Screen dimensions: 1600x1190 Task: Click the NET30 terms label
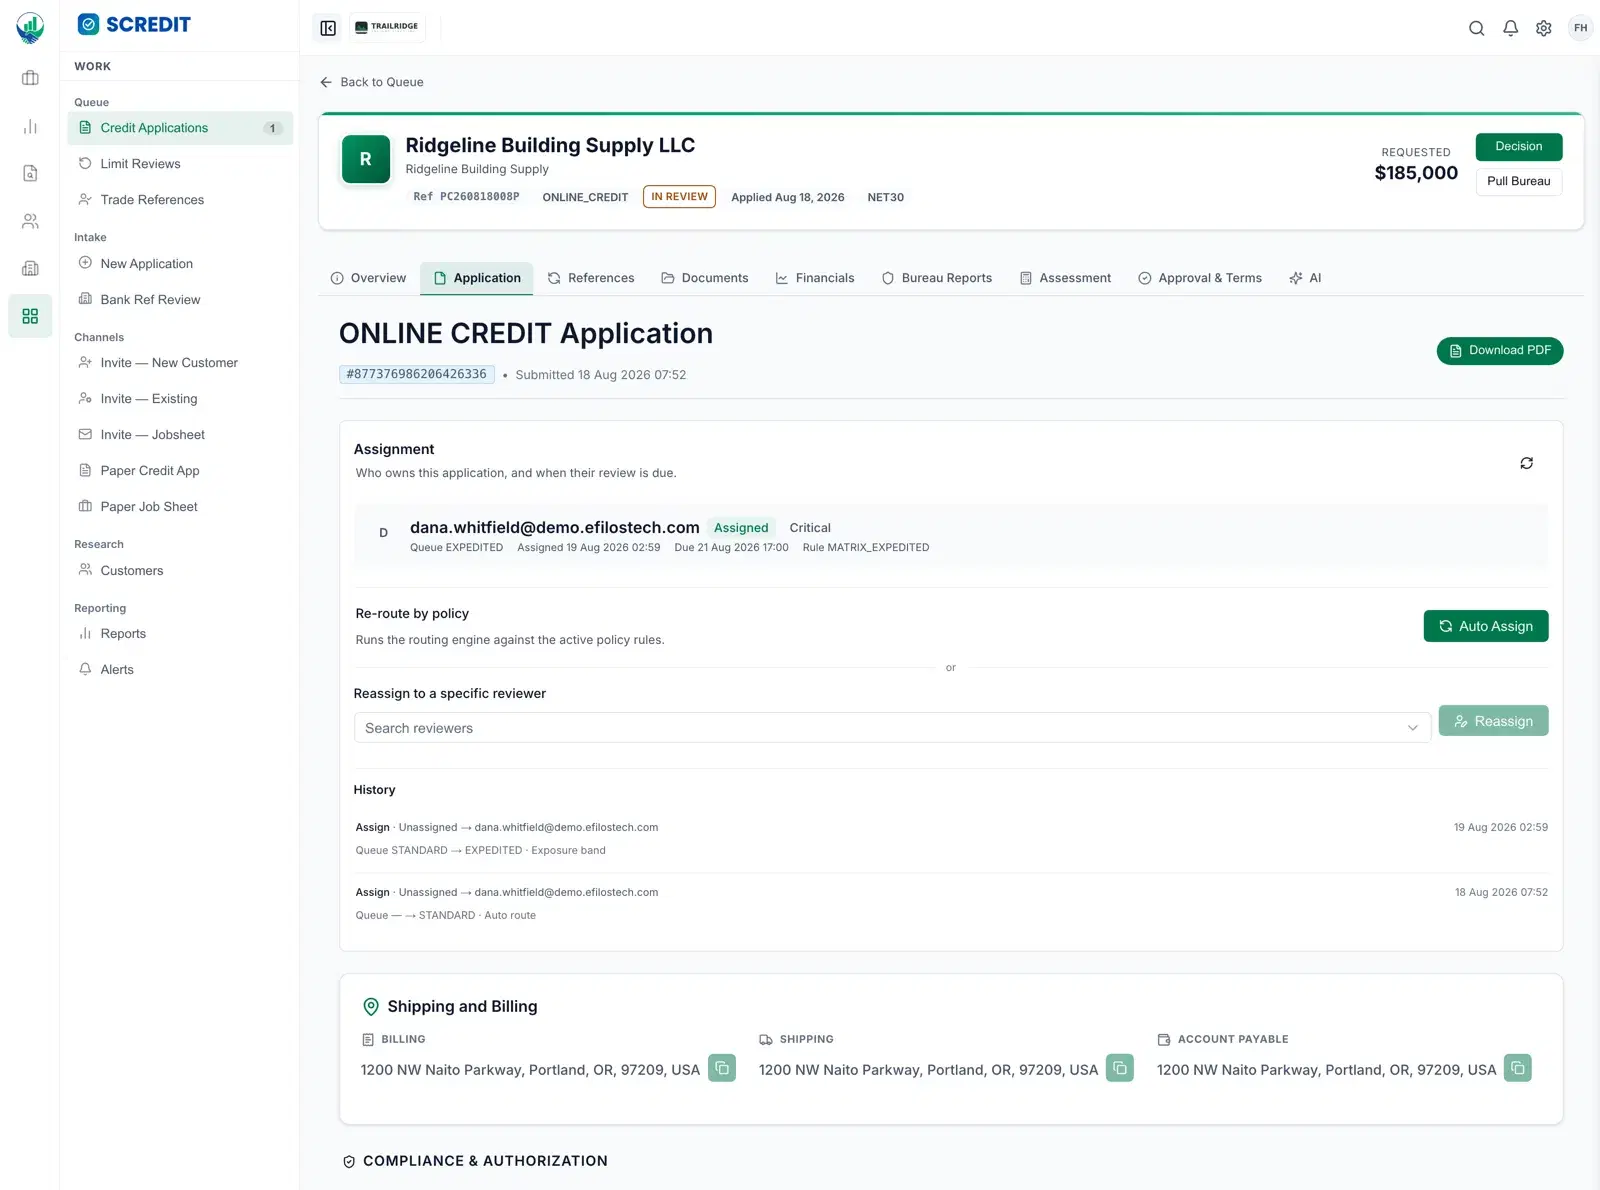885,198
